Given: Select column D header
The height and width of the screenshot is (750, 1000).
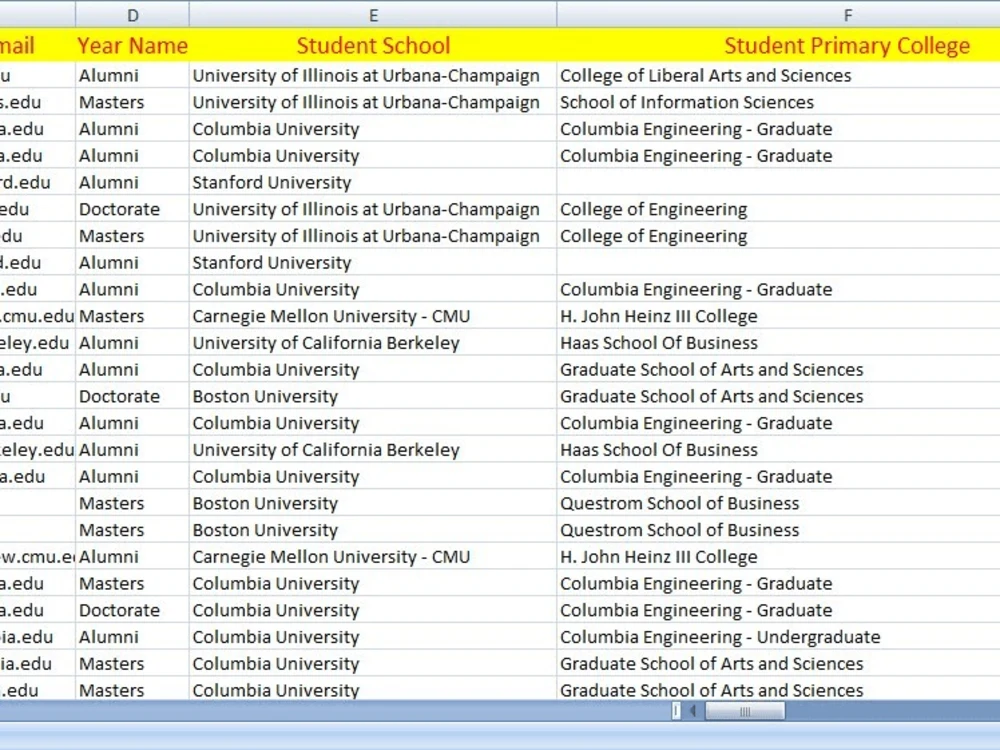Looking at the screenshot, I should pyautogui.click(x=133, y=15).
